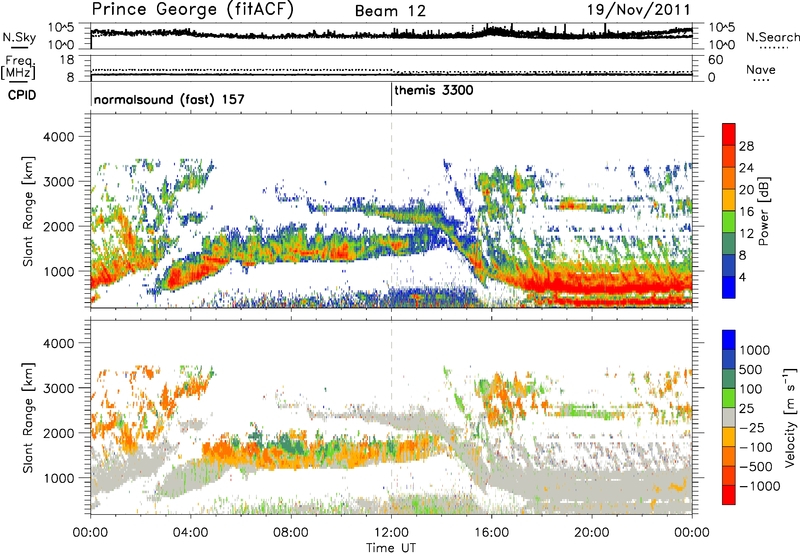Click the 'Beam 12' label

pyautogui.click(x=390, y=11)
